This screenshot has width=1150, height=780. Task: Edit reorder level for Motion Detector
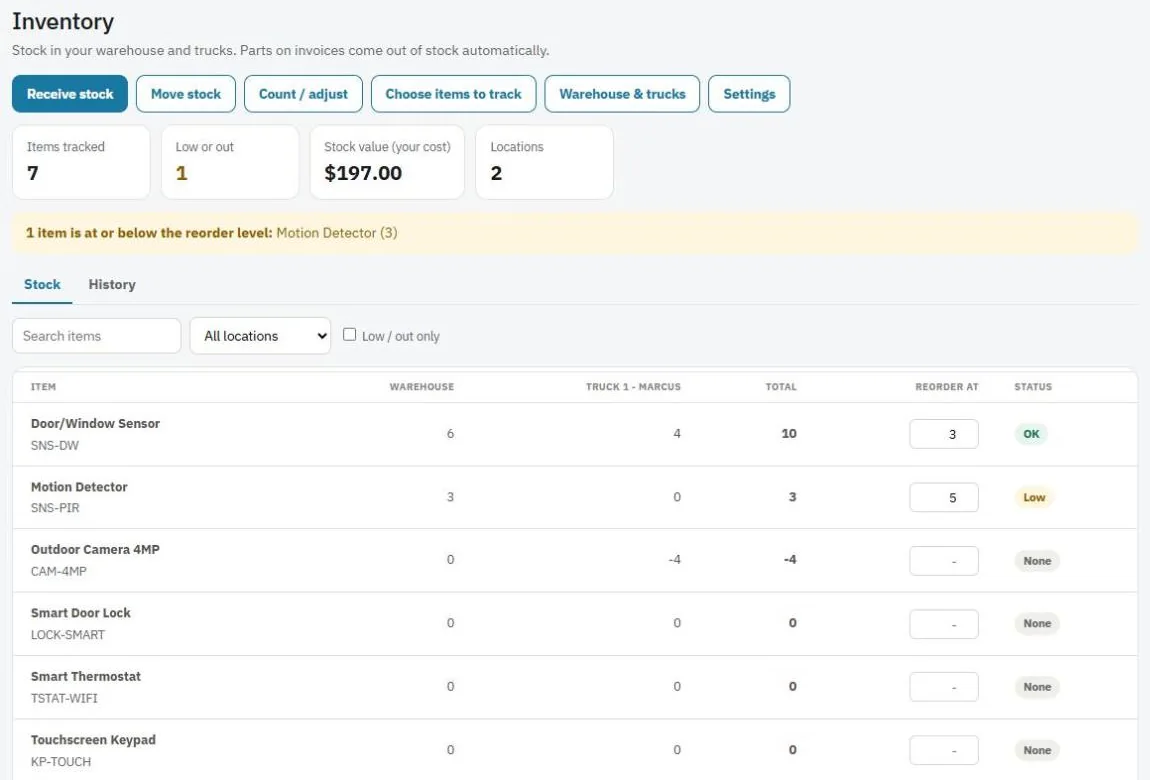point(944,498)
